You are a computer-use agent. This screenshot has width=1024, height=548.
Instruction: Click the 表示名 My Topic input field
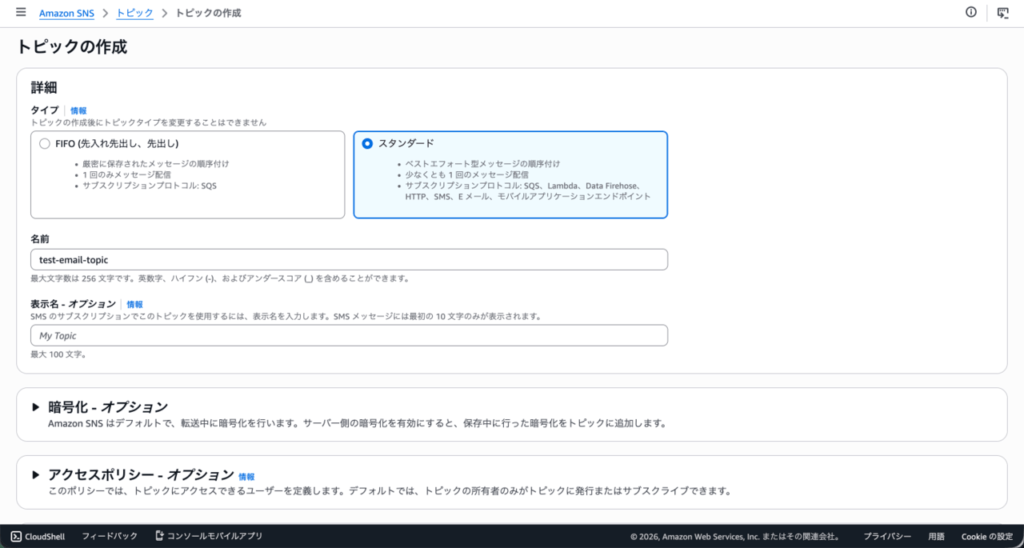[349, 335]
